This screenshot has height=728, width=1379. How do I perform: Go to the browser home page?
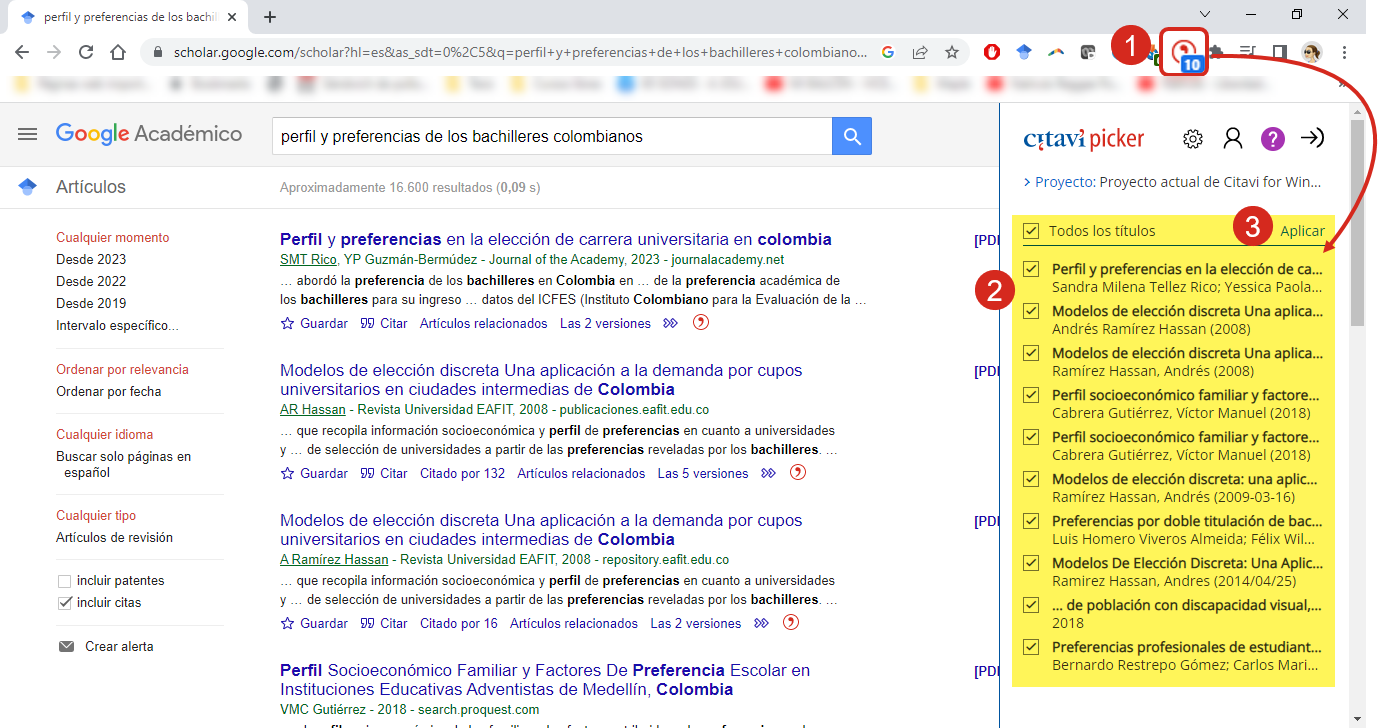[x=118, y=52]
